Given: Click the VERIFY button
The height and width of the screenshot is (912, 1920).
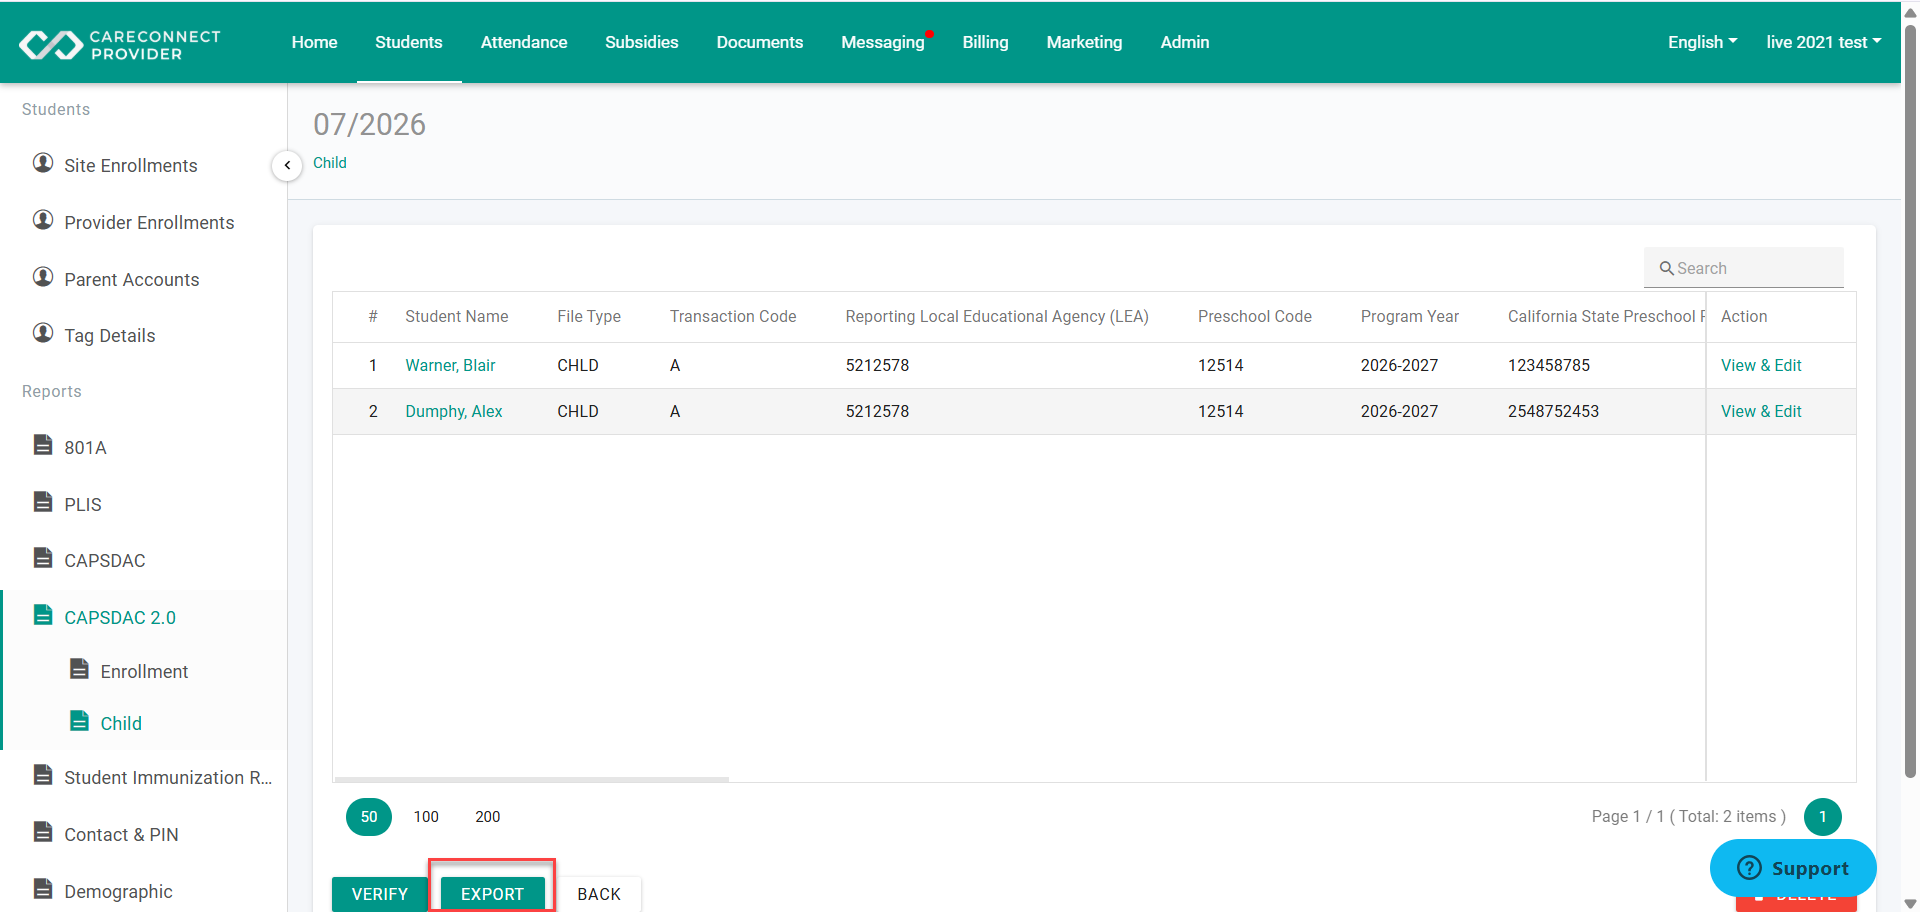Looking at the screenshot, I should click(x=380, y=894).
